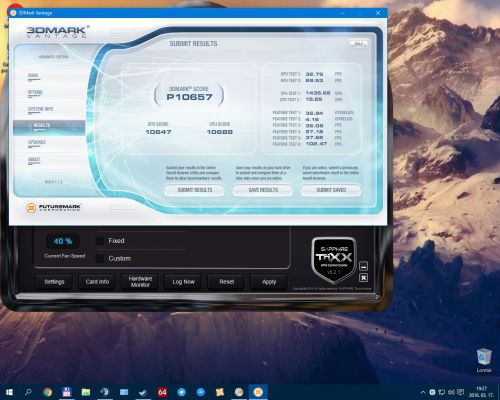The width and height of the screenshot is (500, 400).
Task: Open network status in system tray
Action: 442,392
